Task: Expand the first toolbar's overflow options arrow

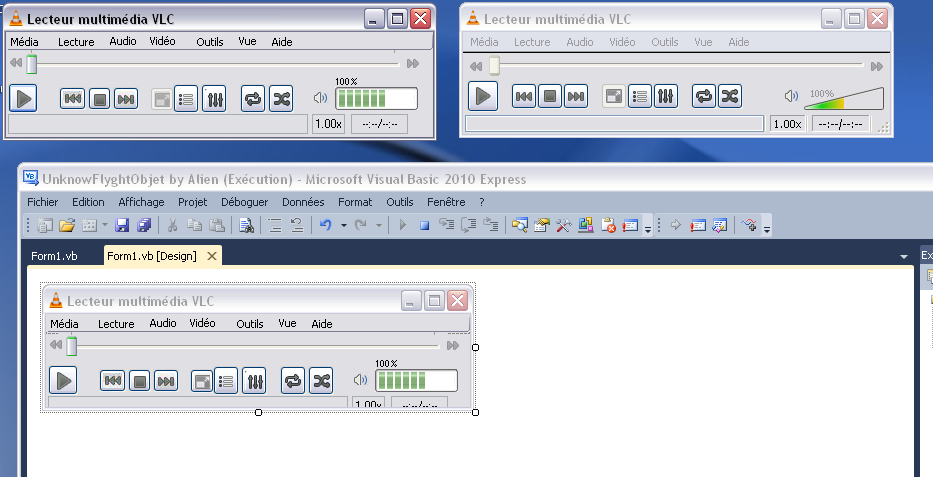Action: (648, 228)
